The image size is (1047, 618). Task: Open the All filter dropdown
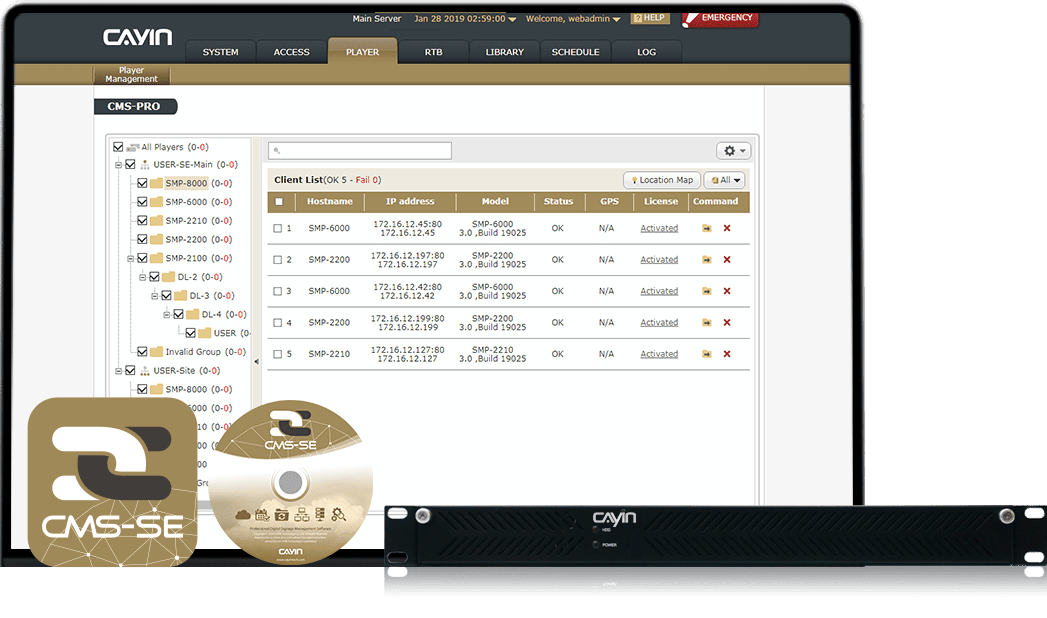(725, 180)
